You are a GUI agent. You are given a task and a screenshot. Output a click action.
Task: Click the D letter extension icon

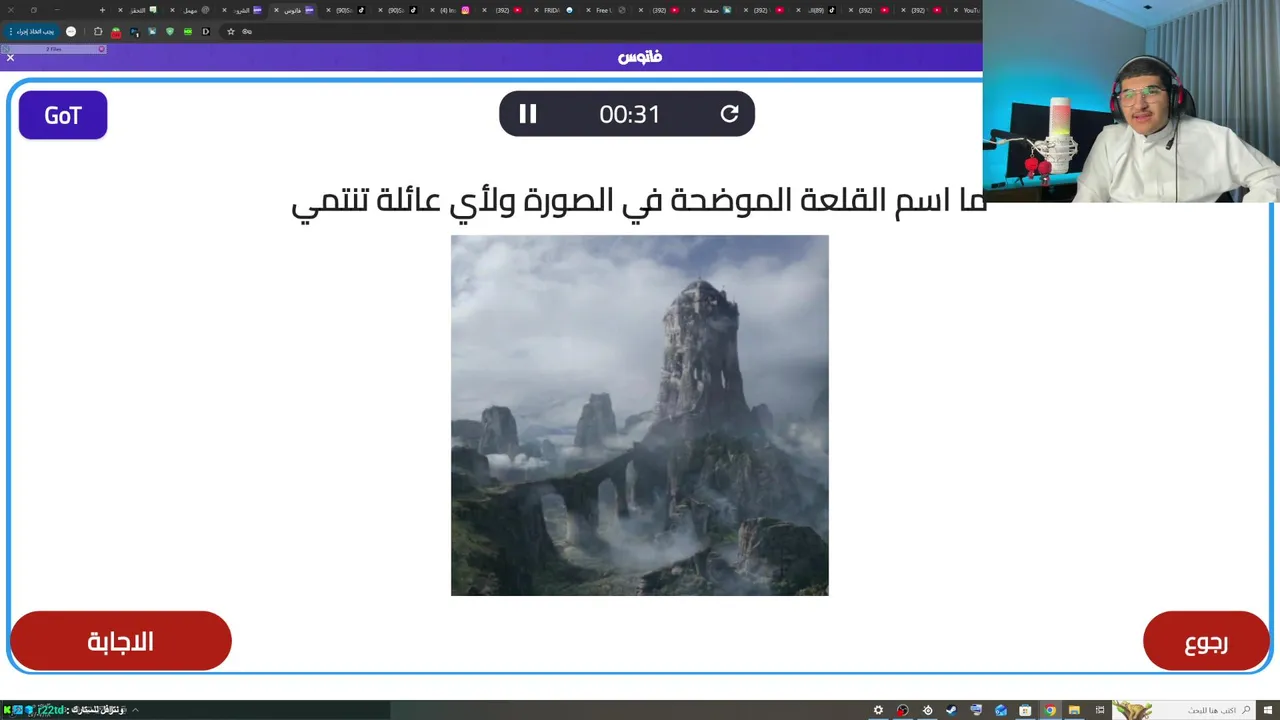[x=206, y=31]
